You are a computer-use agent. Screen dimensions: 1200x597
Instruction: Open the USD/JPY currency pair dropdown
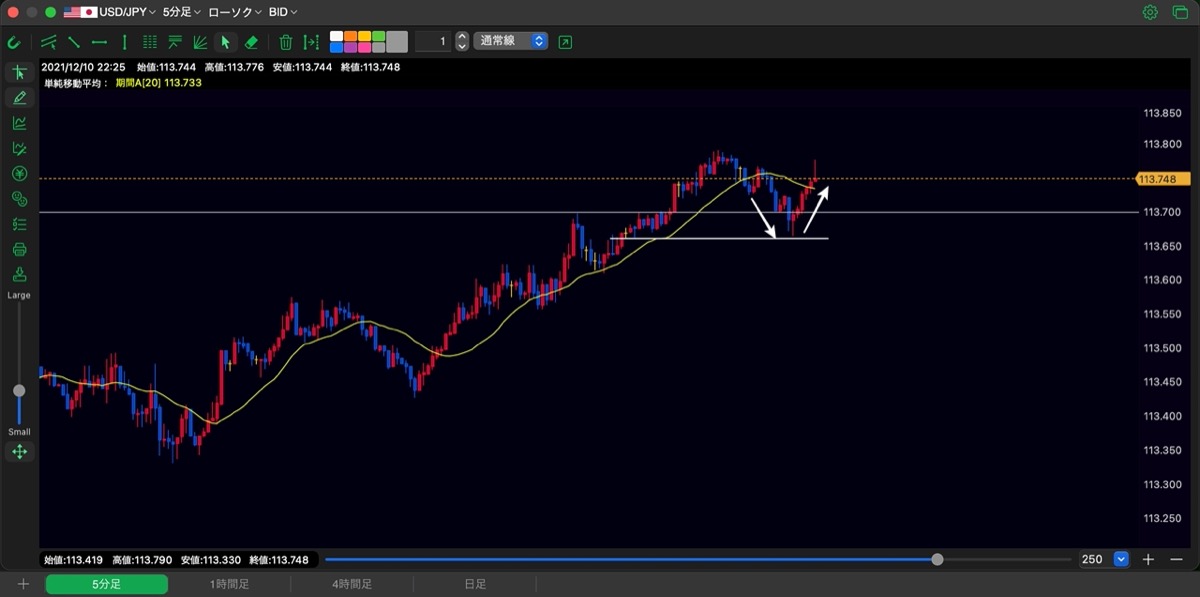[108, 12]
